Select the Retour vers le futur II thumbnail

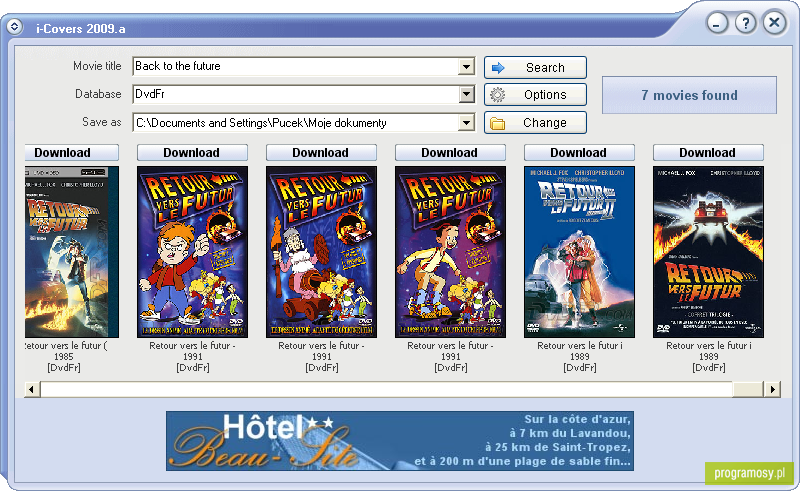coord(580,252)
